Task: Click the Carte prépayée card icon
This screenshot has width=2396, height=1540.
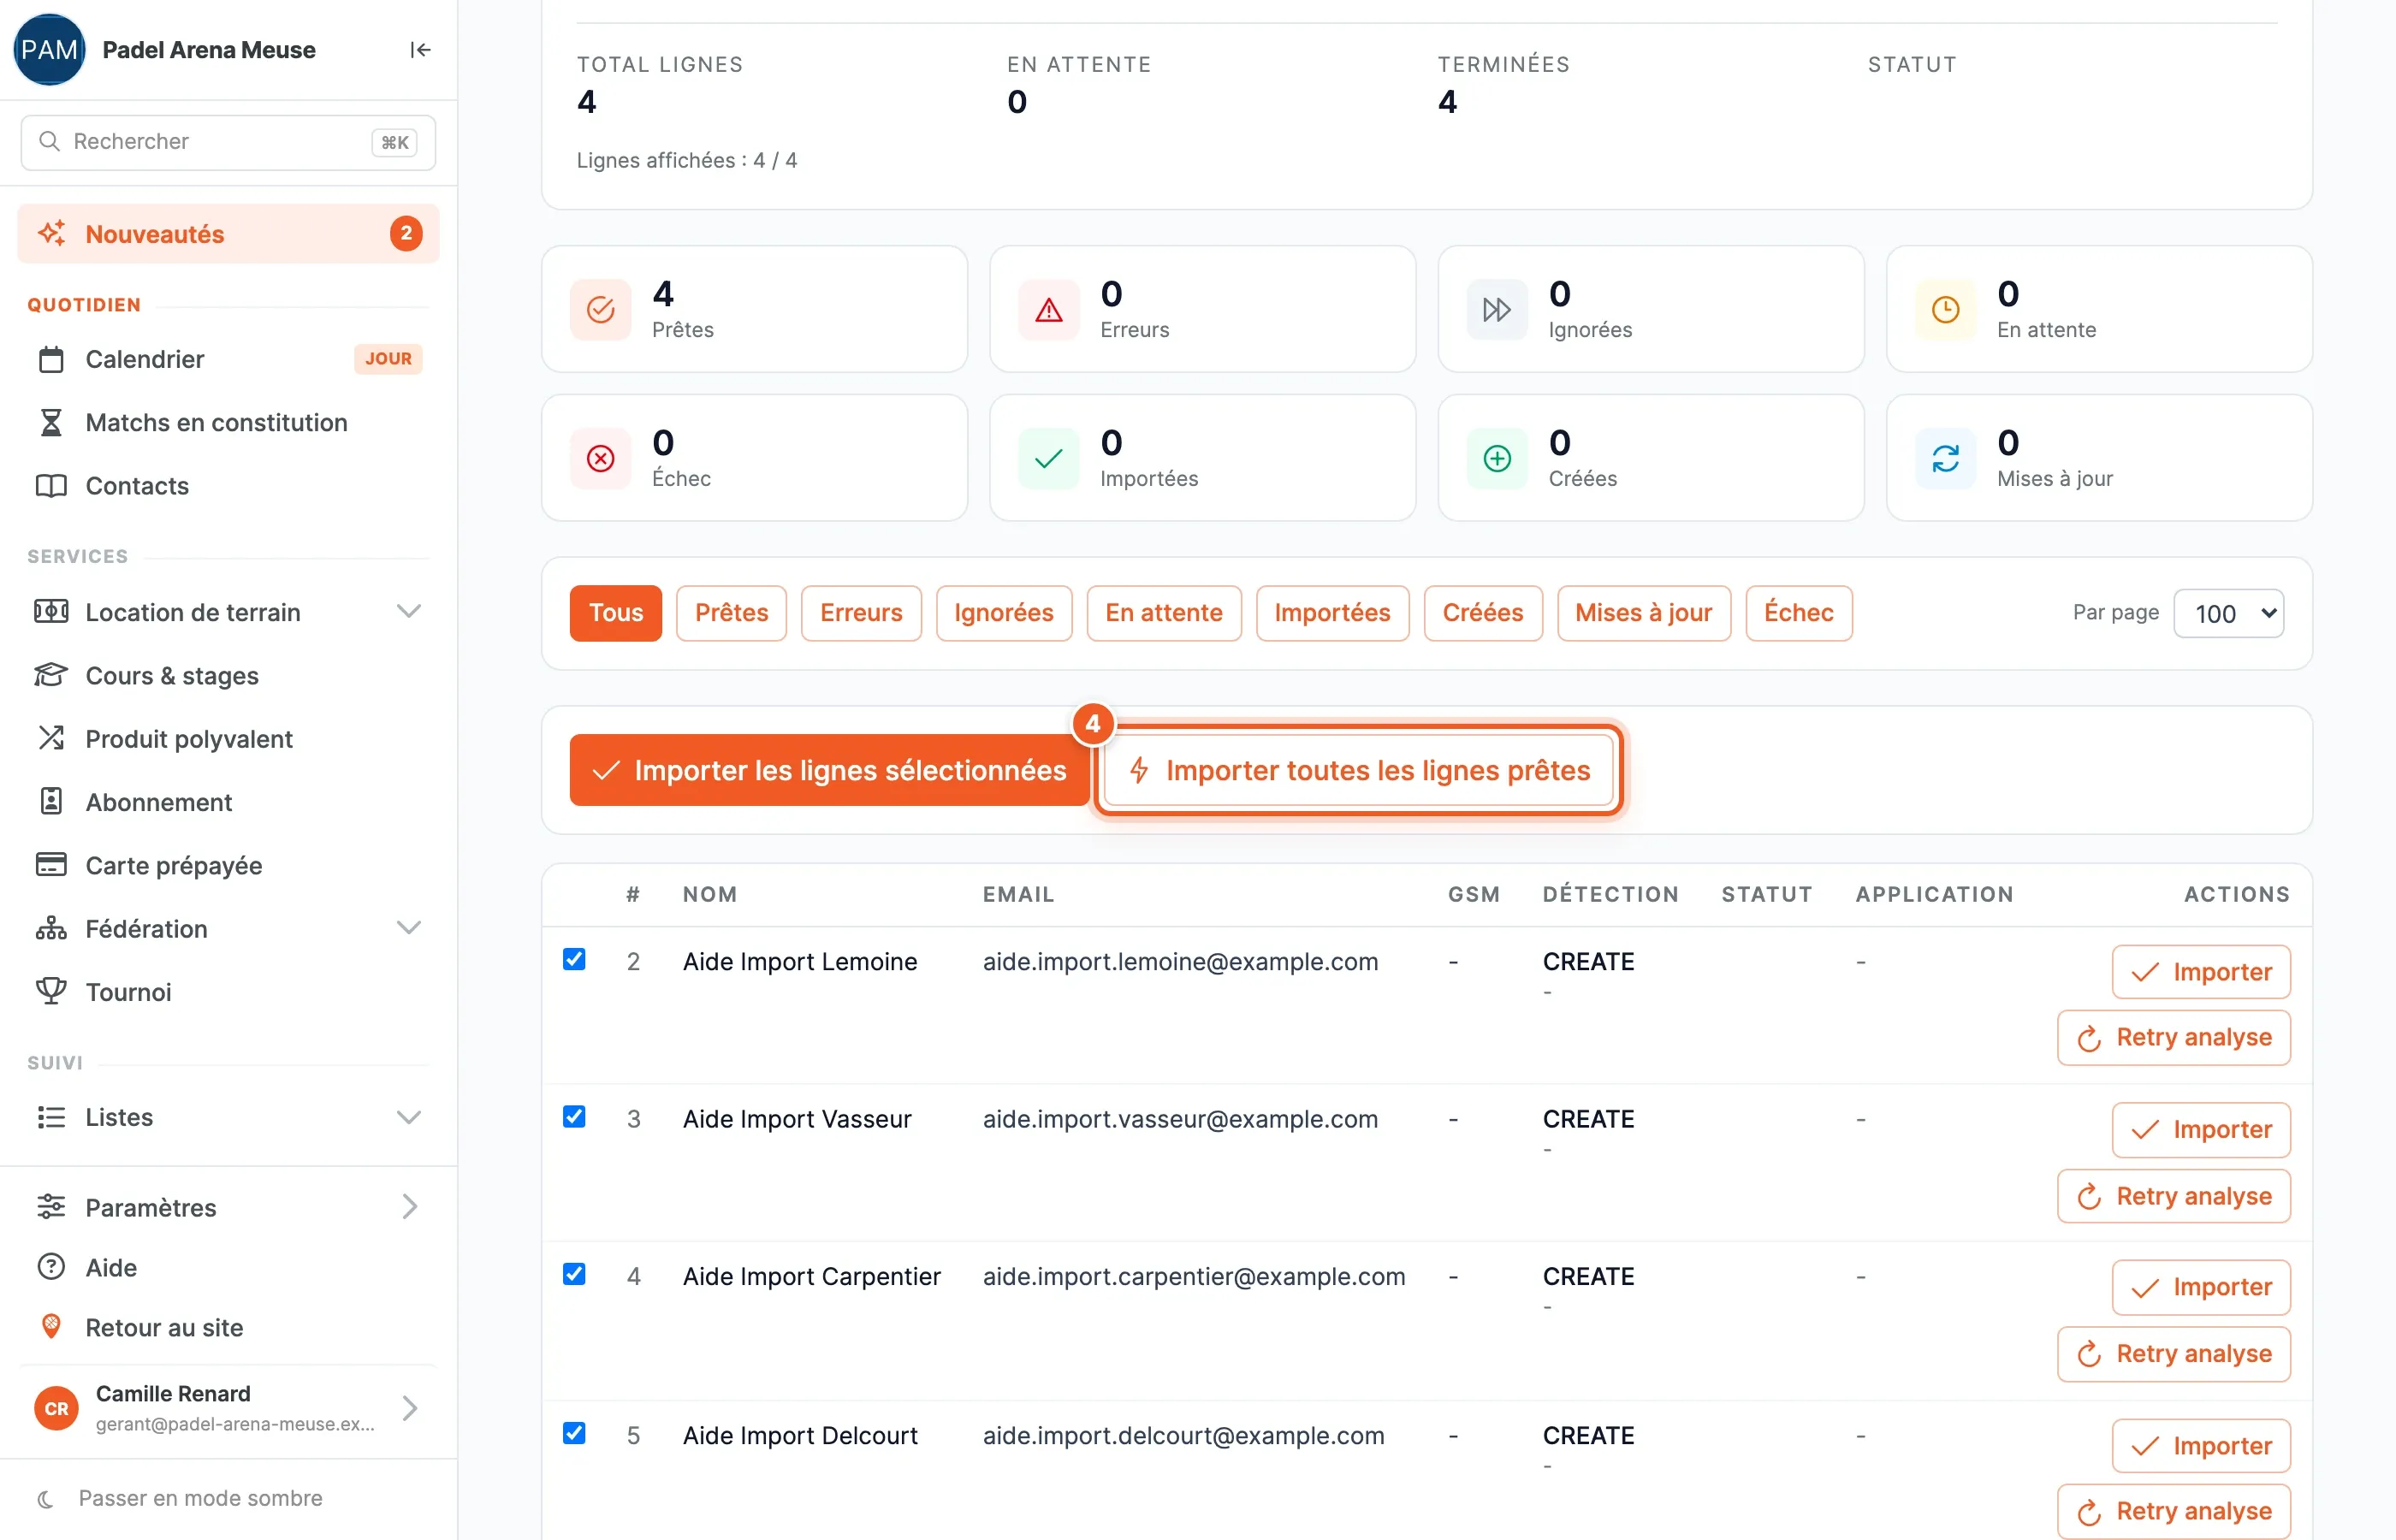Action: 51,865
